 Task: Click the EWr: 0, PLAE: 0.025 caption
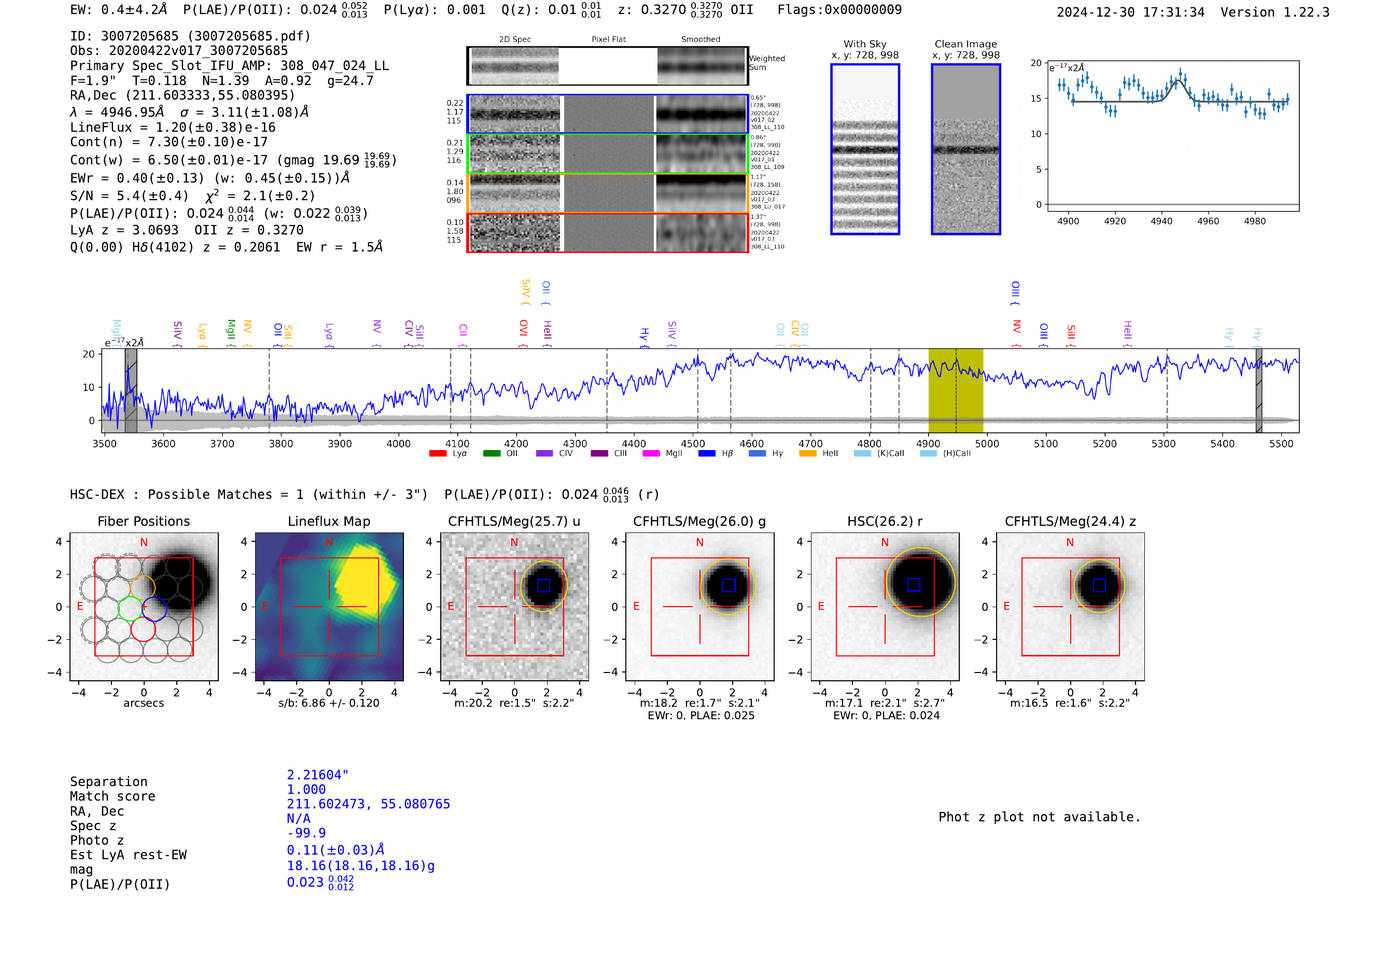[x=701, y=716]
